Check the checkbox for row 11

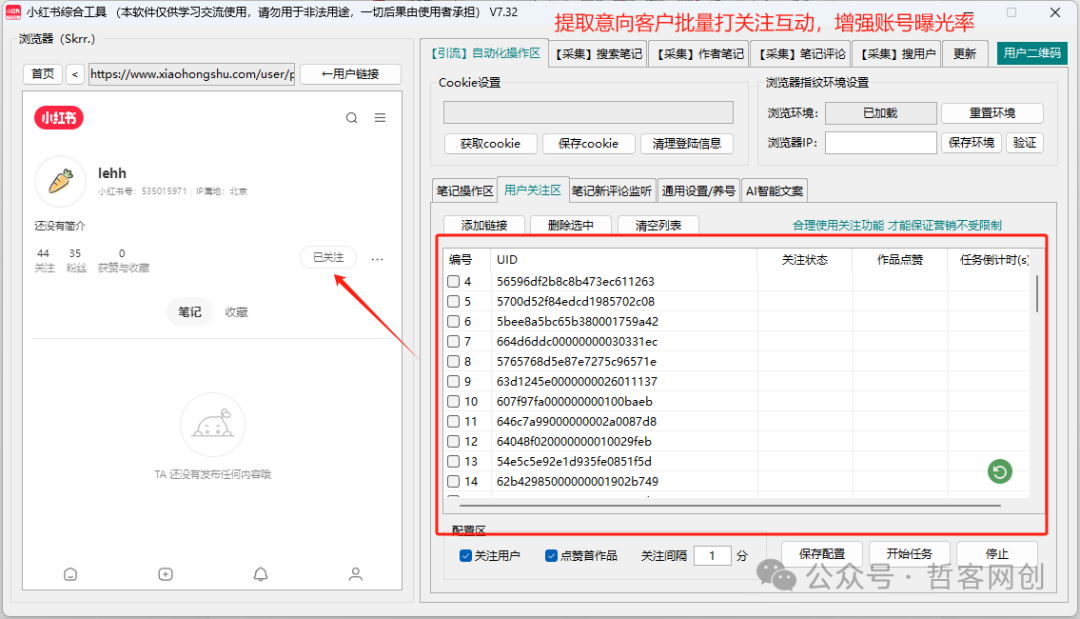click(x=453, y=421)
